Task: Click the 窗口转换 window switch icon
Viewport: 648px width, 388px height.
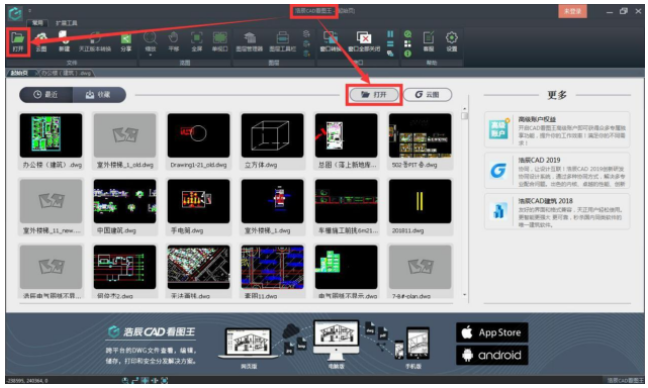Action: [x=330, y=38]
